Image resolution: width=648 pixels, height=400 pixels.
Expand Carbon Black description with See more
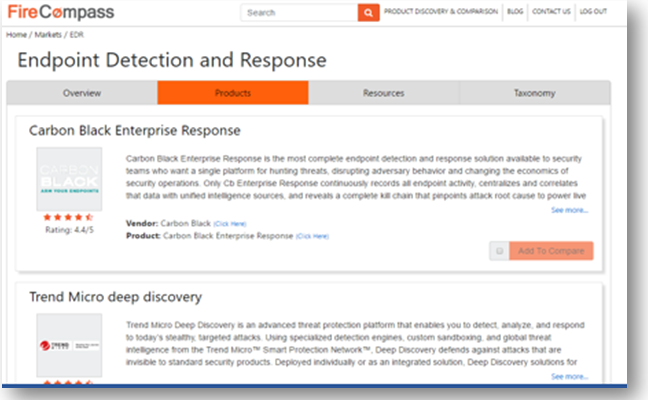click(569, 210)
